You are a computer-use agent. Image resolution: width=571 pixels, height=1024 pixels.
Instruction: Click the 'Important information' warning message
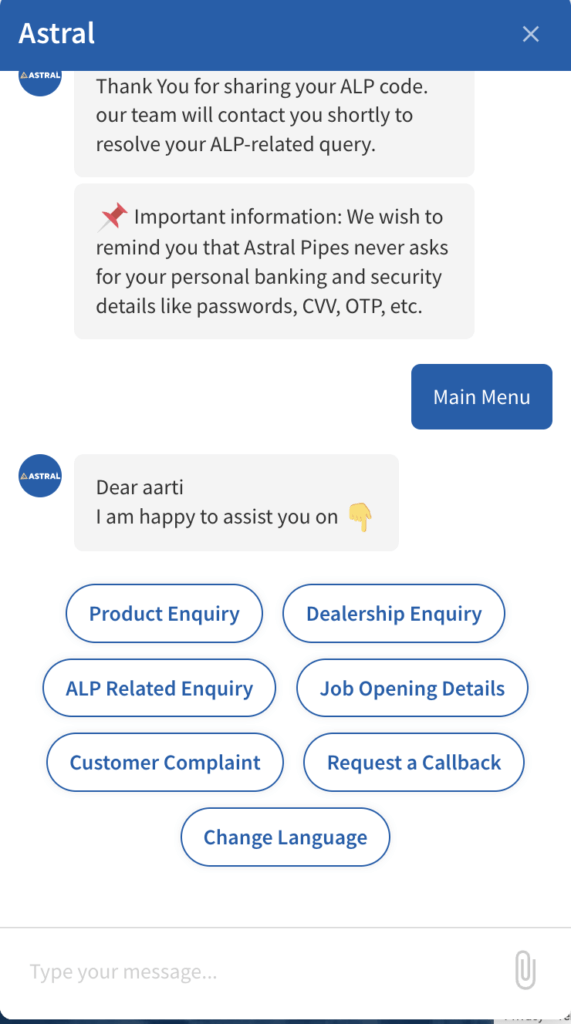274,261
